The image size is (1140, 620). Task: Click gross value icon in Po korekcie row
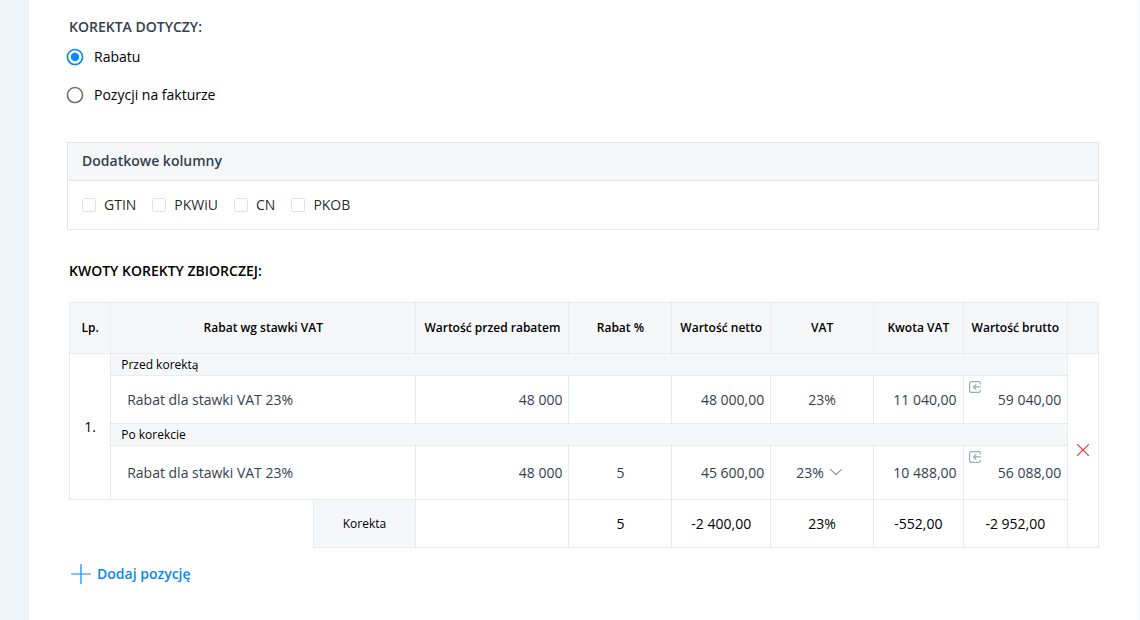pos(976,457)
